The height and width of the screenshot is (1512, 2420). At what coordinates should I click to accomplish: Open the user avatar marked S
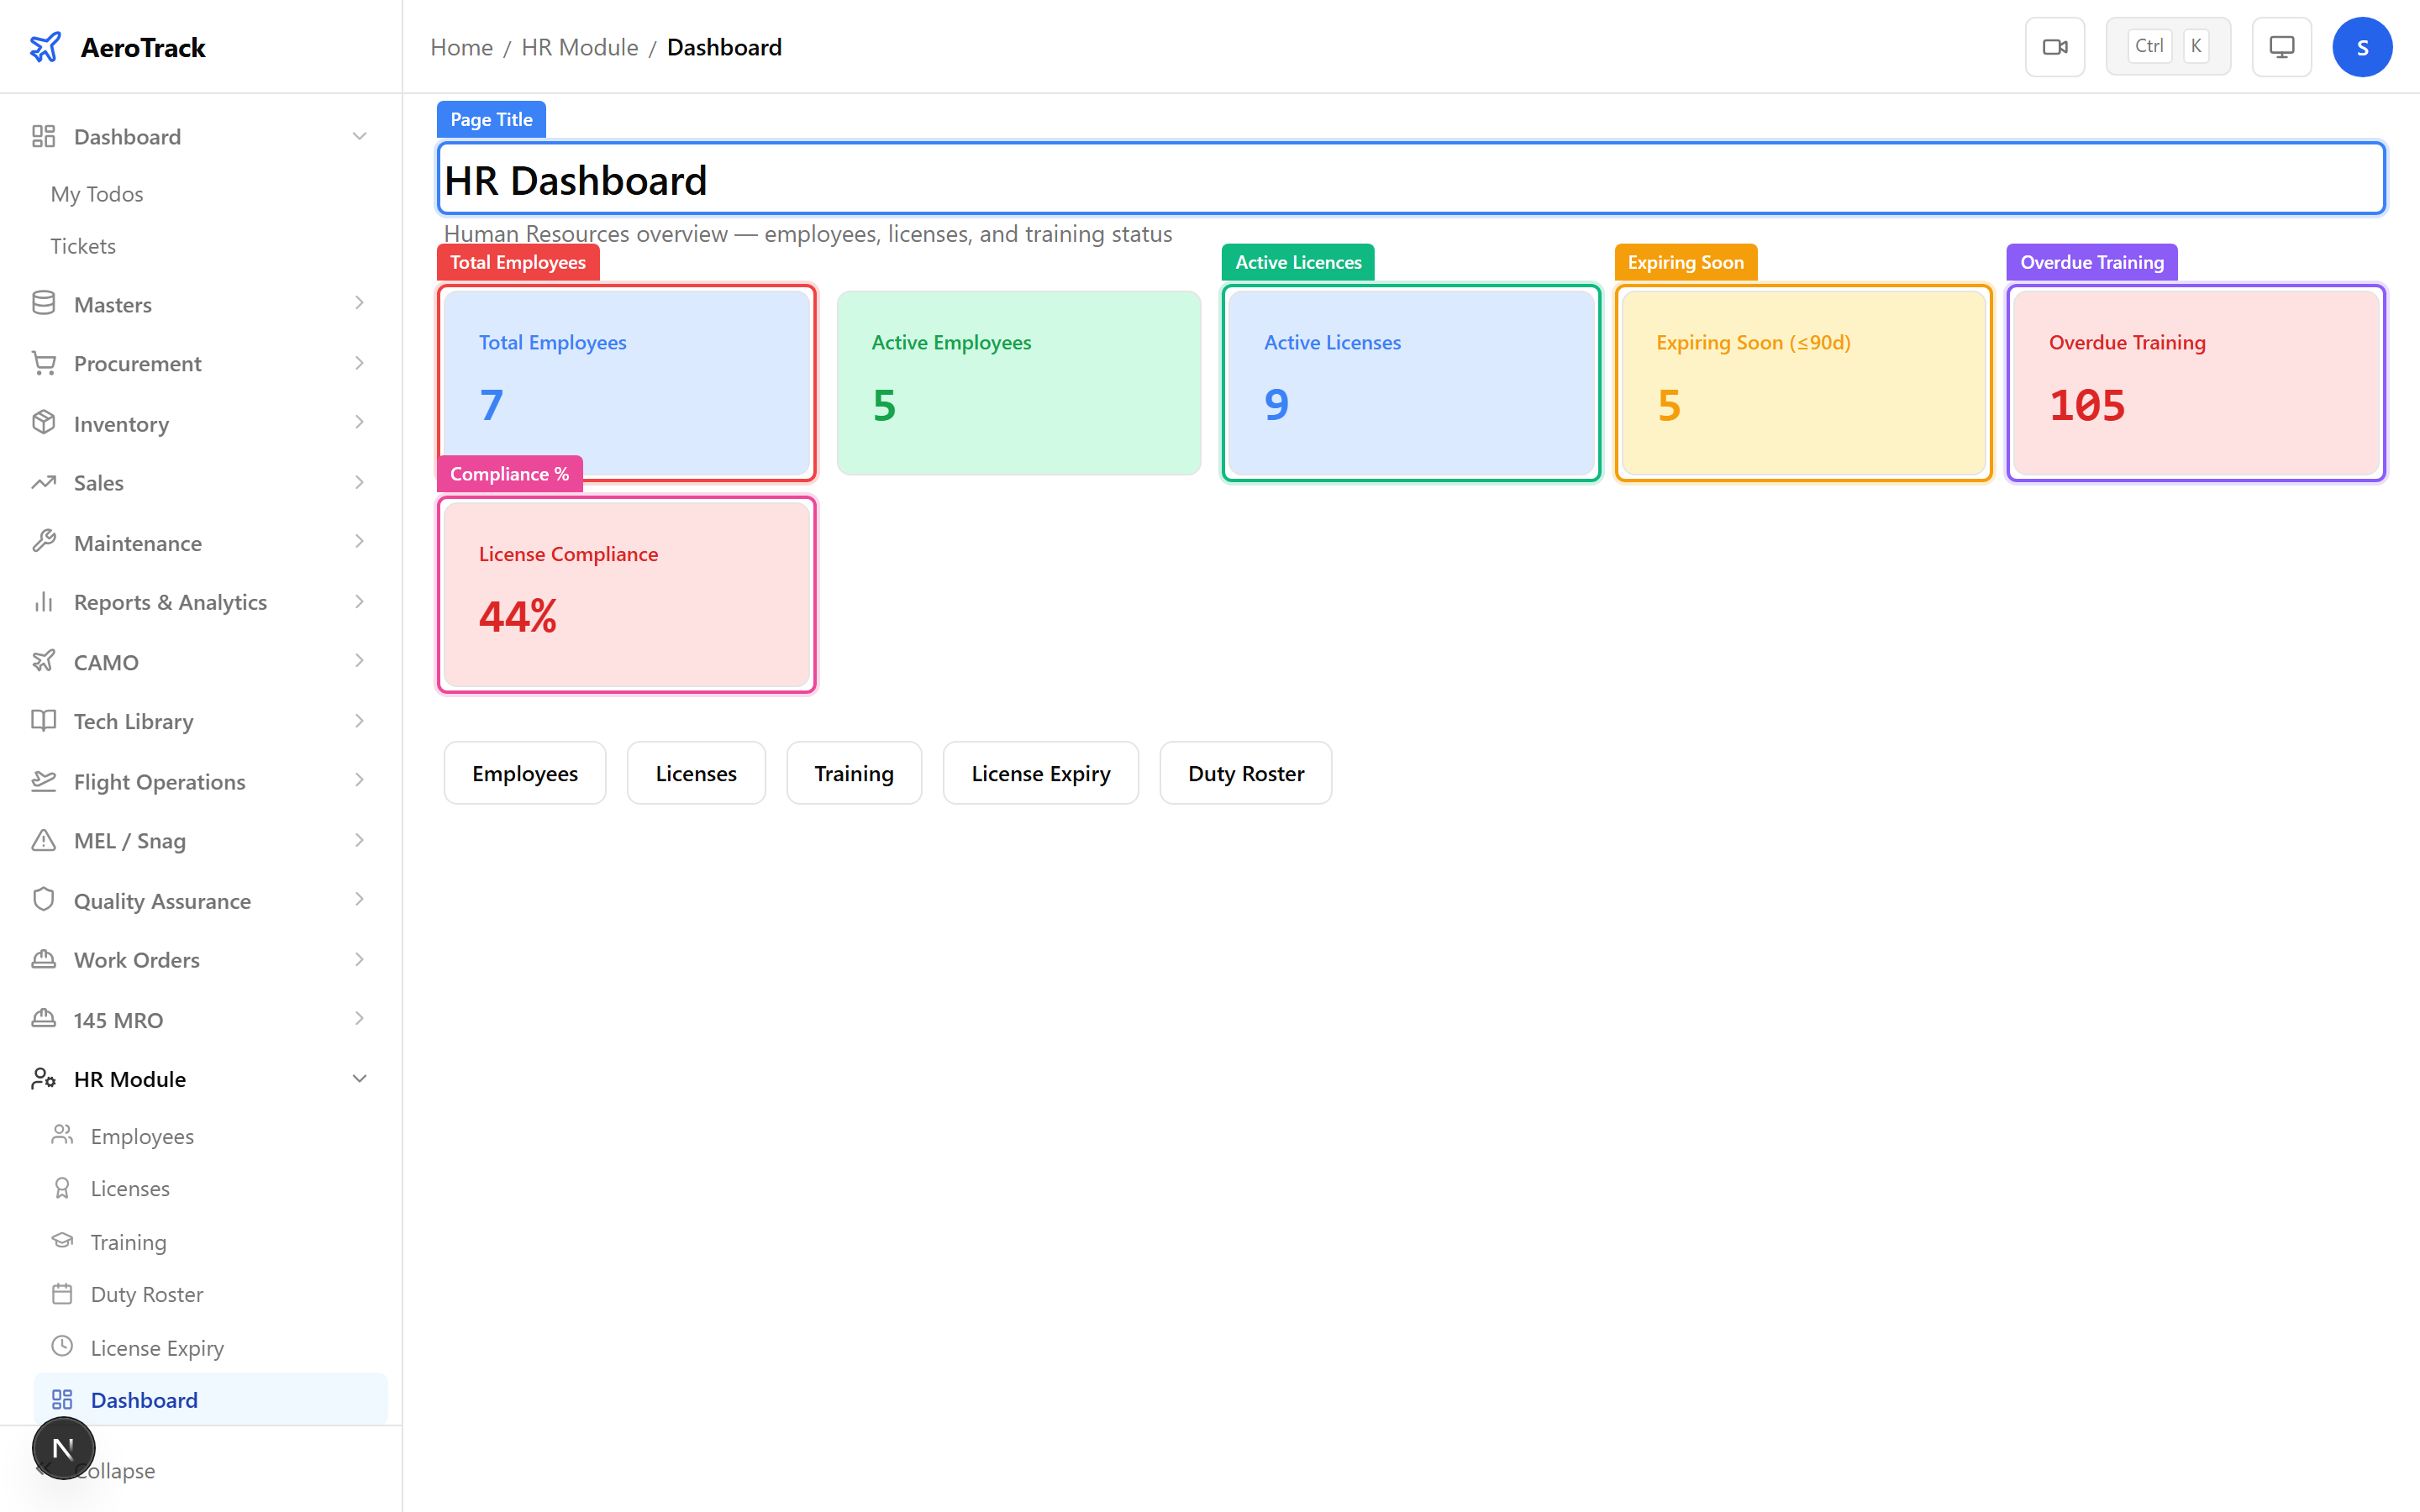pos(2362,46)
